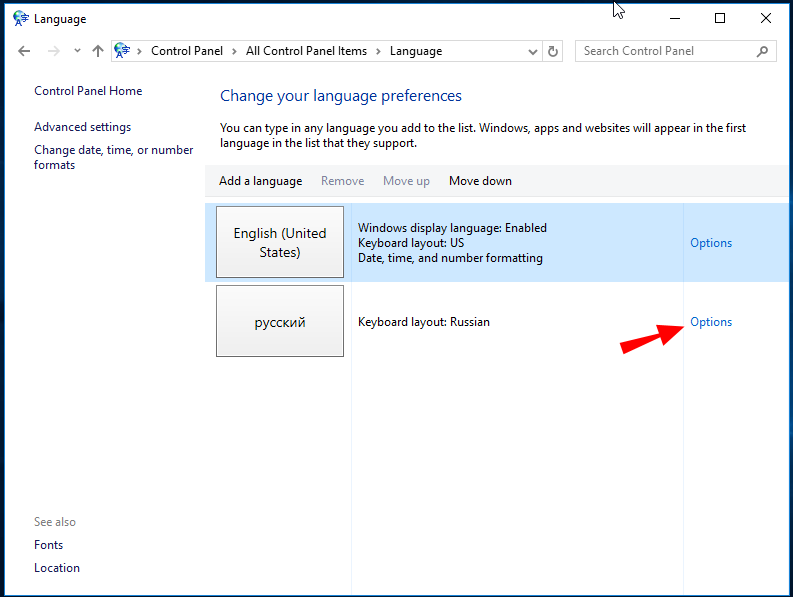
Task: Select the Language breadcrumb segment
Action: (x=416, y=51)
